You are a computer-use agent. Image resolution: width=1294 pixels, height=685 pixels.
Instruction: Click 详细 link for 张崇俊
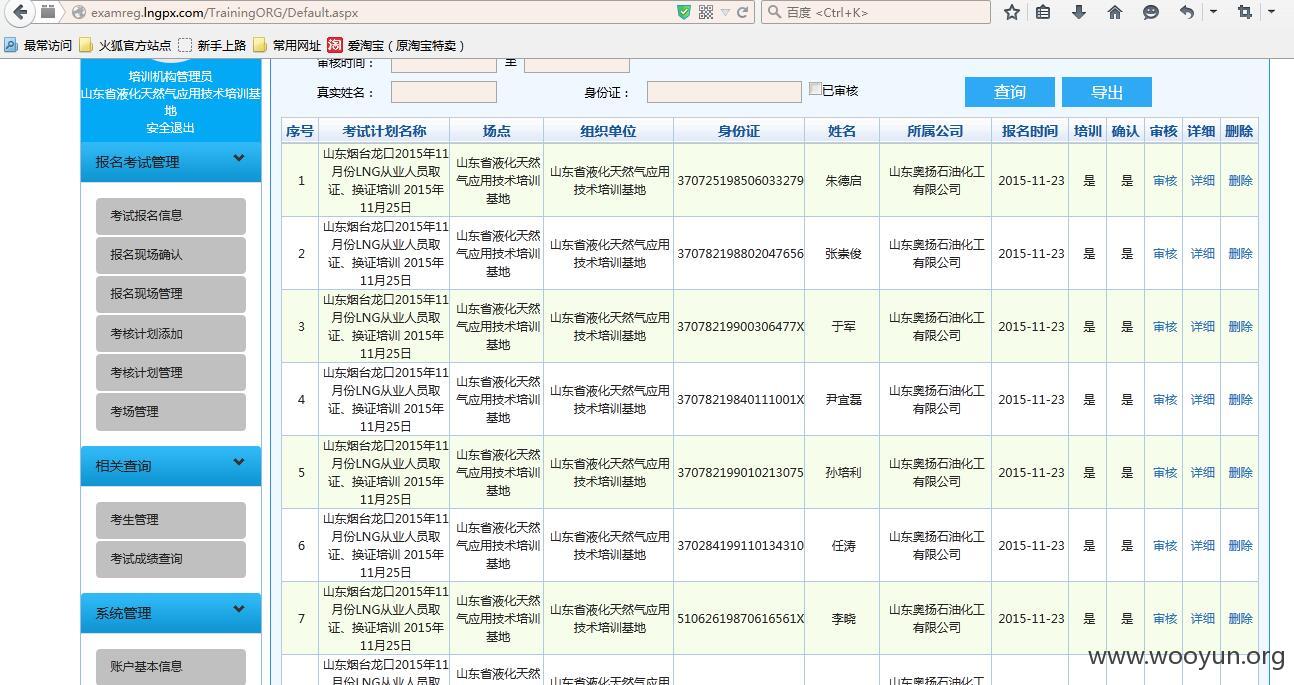pos(1202,254)
